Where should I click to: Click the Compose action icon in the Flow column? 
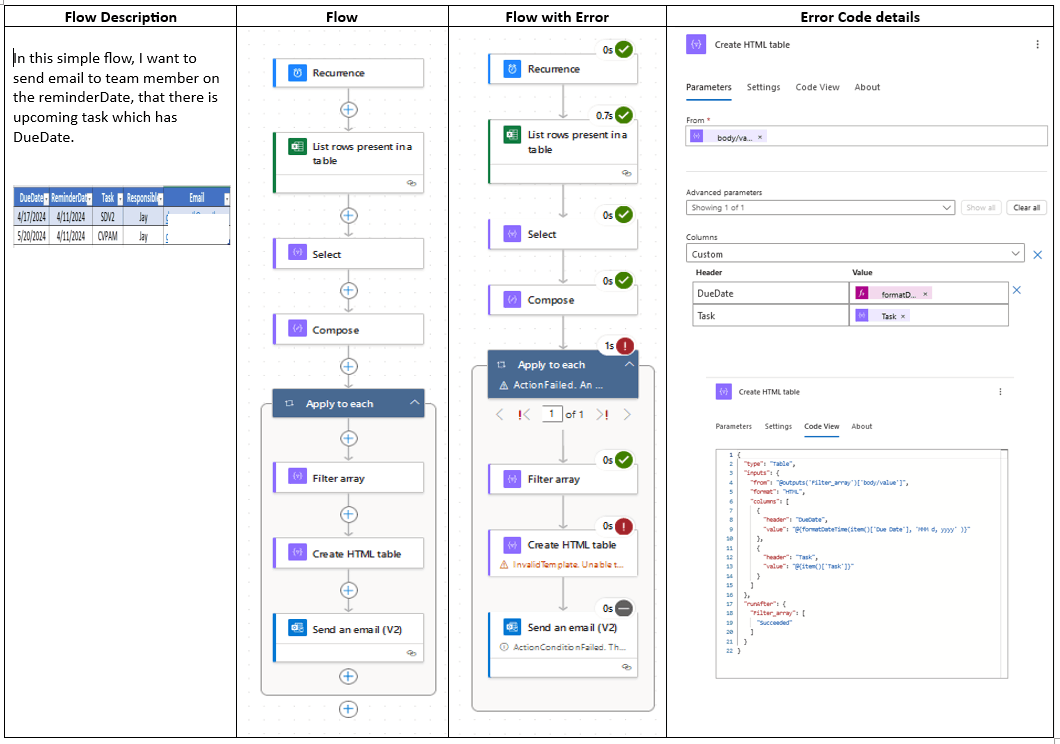[x=297, y=328]
